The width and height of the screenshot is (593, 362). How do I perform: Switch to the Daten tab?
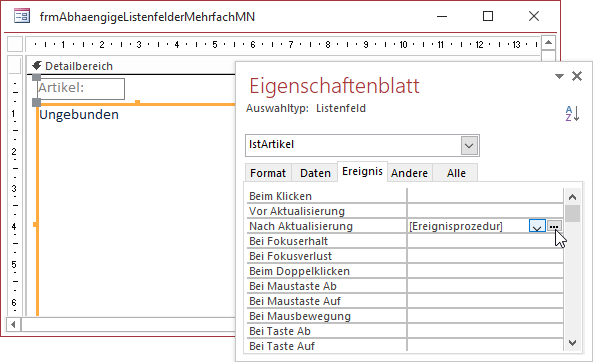315,173
